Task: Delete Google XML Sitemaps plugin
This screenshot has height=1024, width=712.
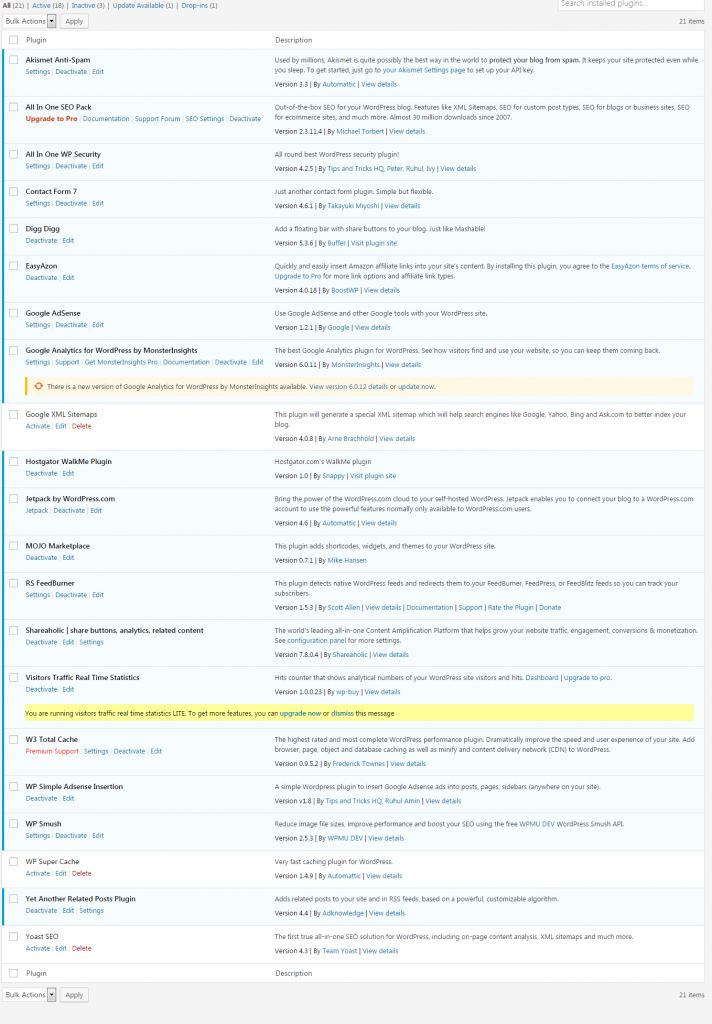Action: click(x=82, y=426)
